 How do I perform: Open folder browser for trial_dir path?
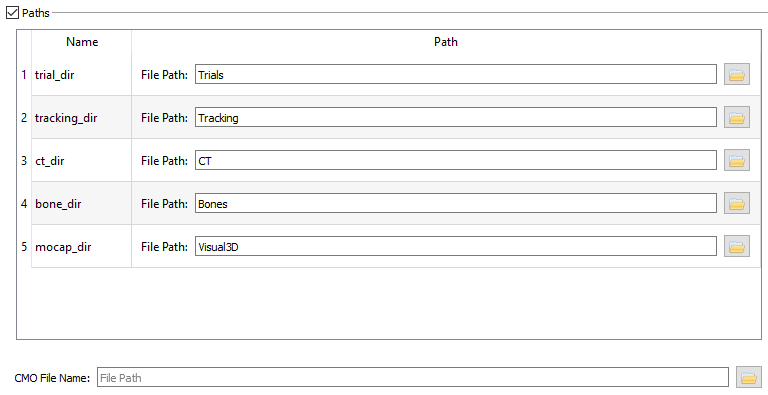(737, 74)
